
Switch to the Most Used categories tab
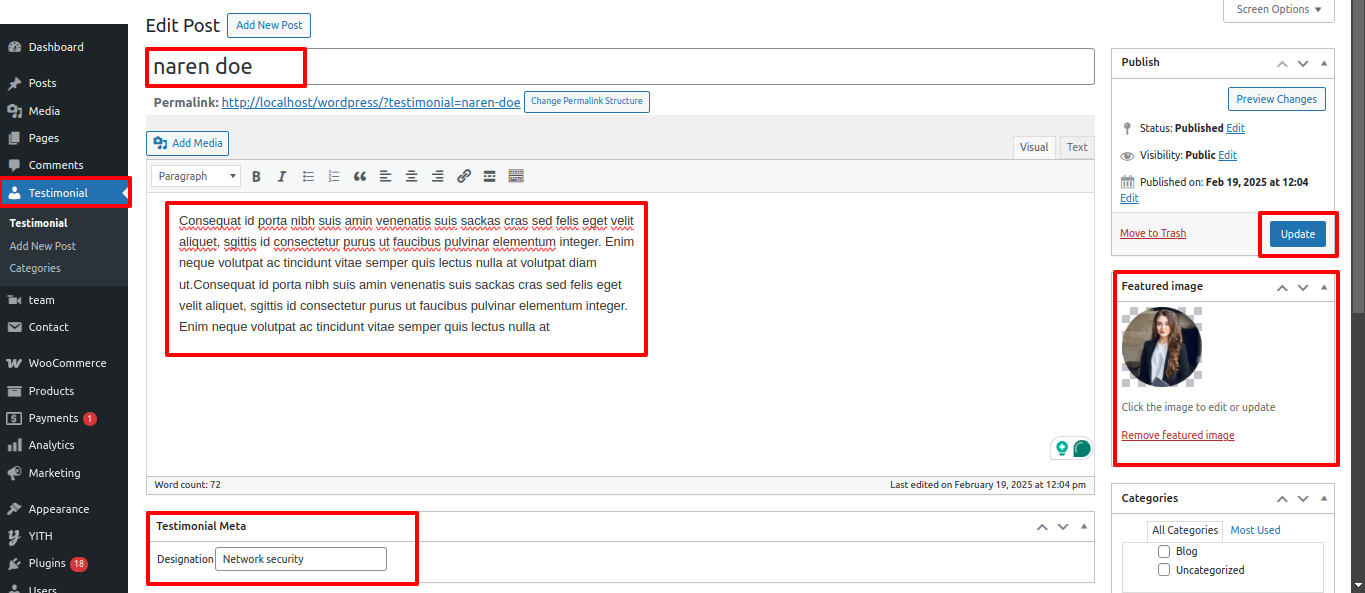(1255, 530)
